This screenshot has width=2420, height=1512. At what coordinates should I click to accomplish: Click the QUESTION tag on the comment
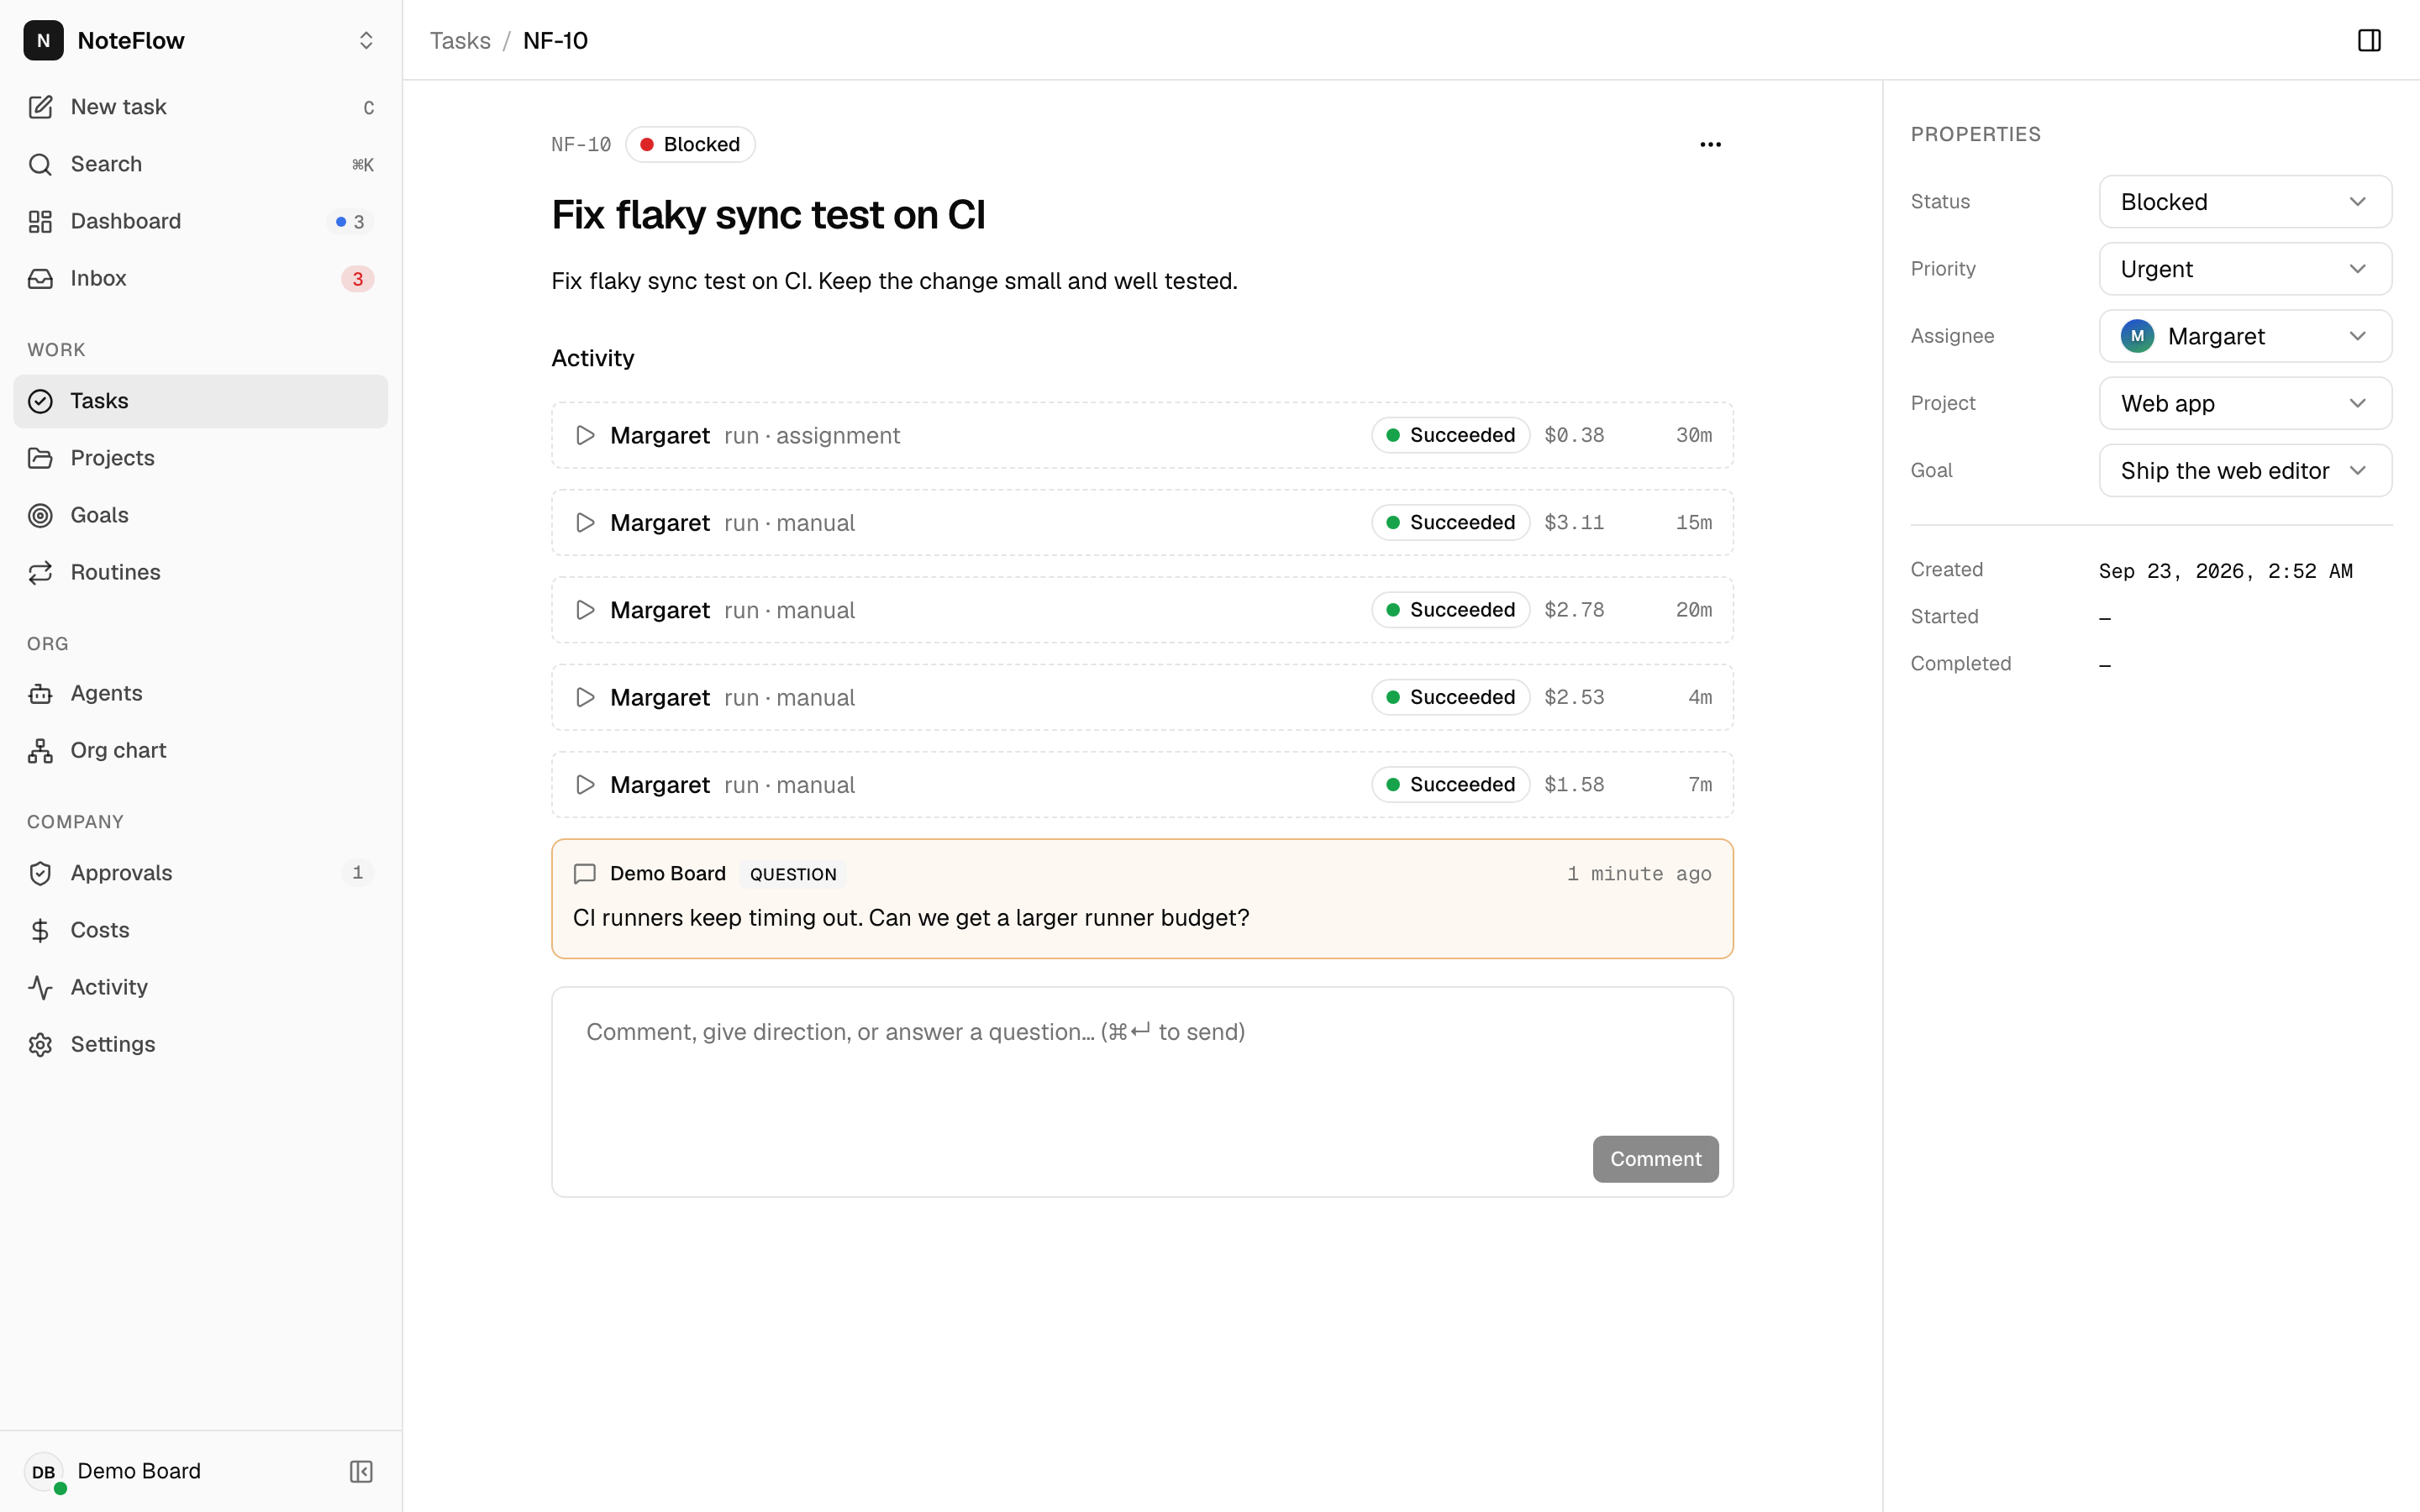(x=793, y=874)
